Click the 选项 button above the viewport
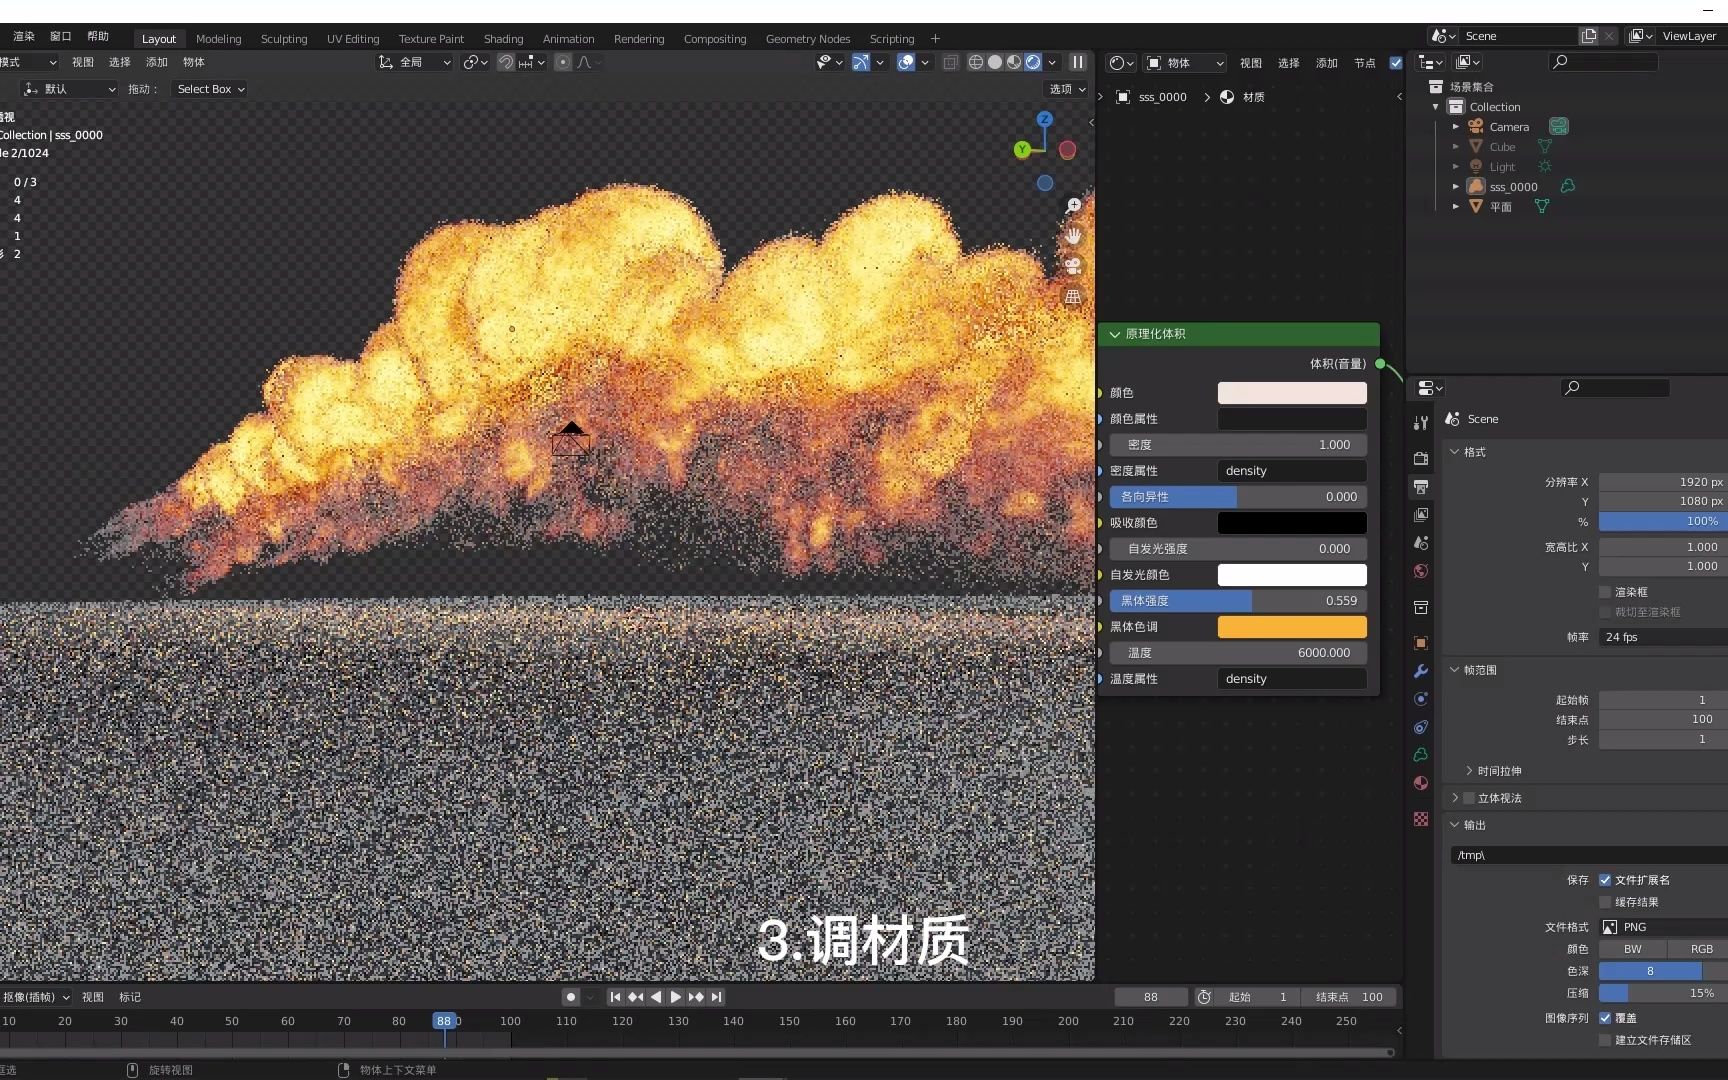This screenshot has height=1080, width=1728. point(1064,89)
